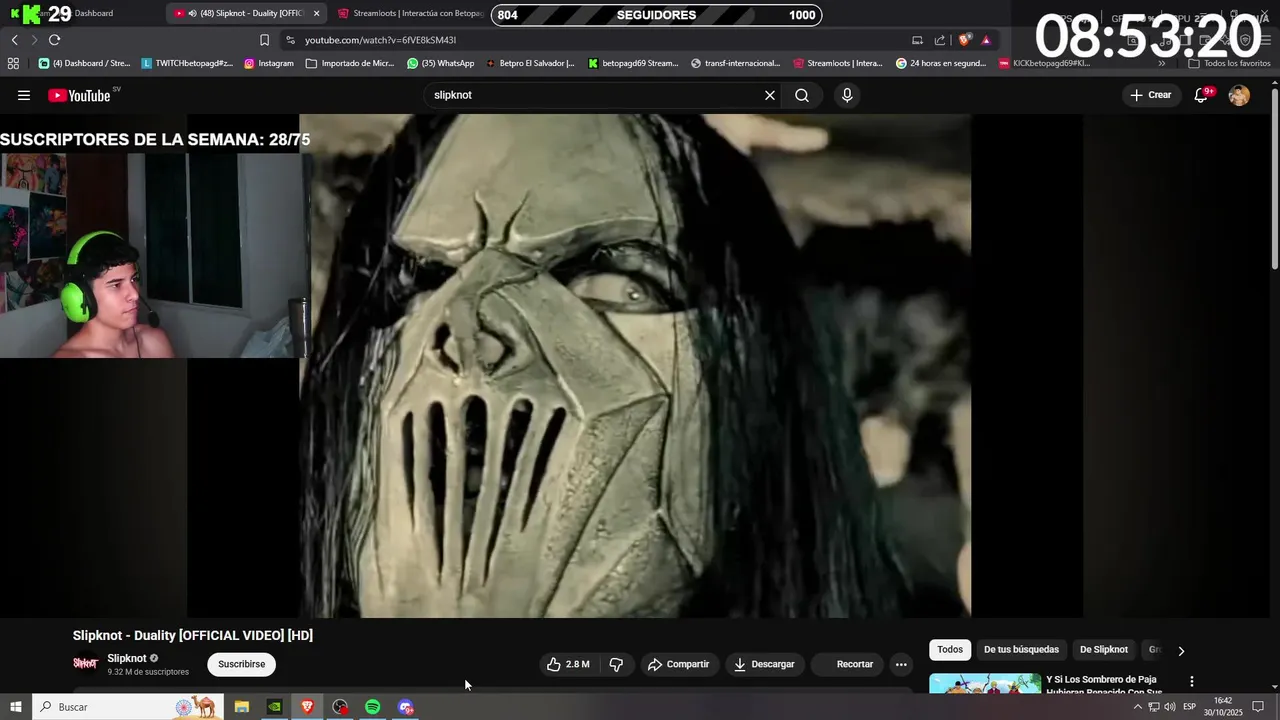Open the Streamloots | Intera... bookmark
The width and height of the screenshot is (1280, 720).
tap(838, 63)
